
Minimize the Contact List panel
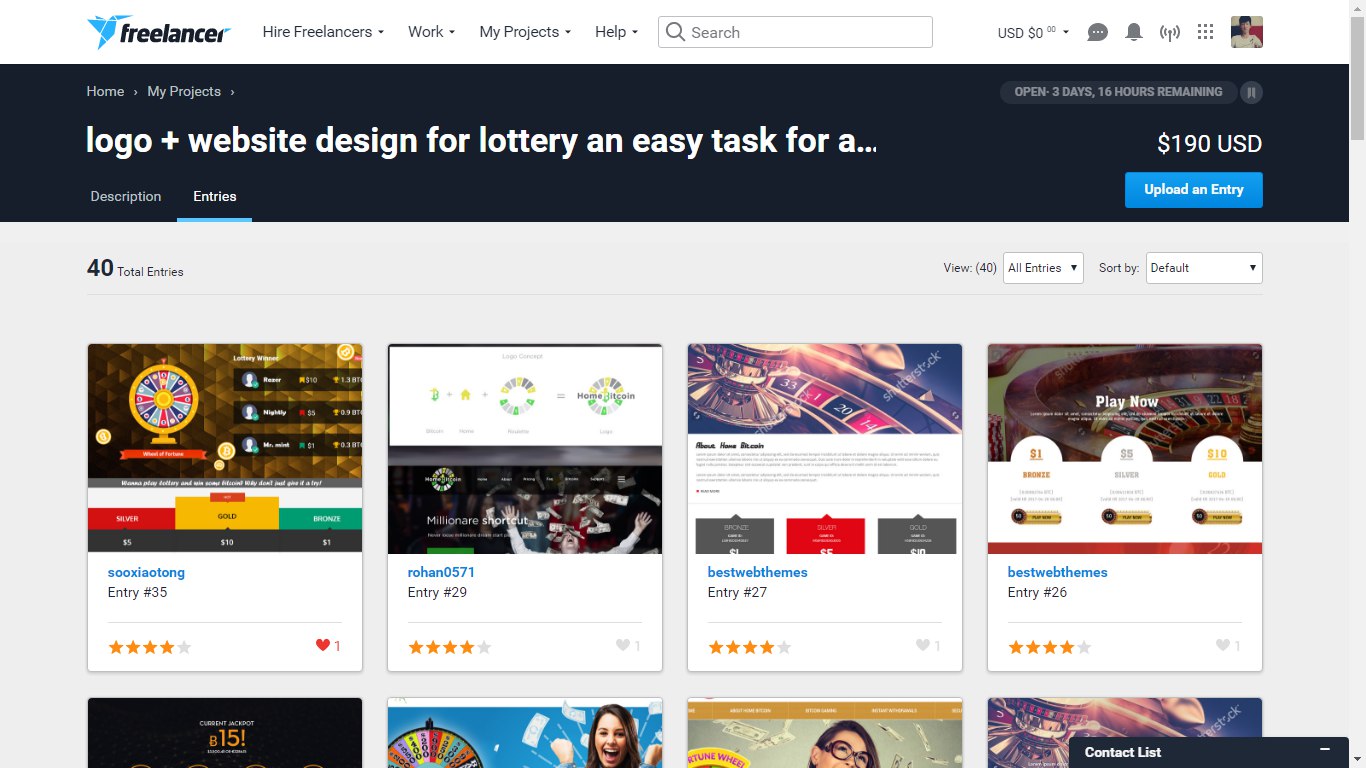click(x=1325, y=750)
